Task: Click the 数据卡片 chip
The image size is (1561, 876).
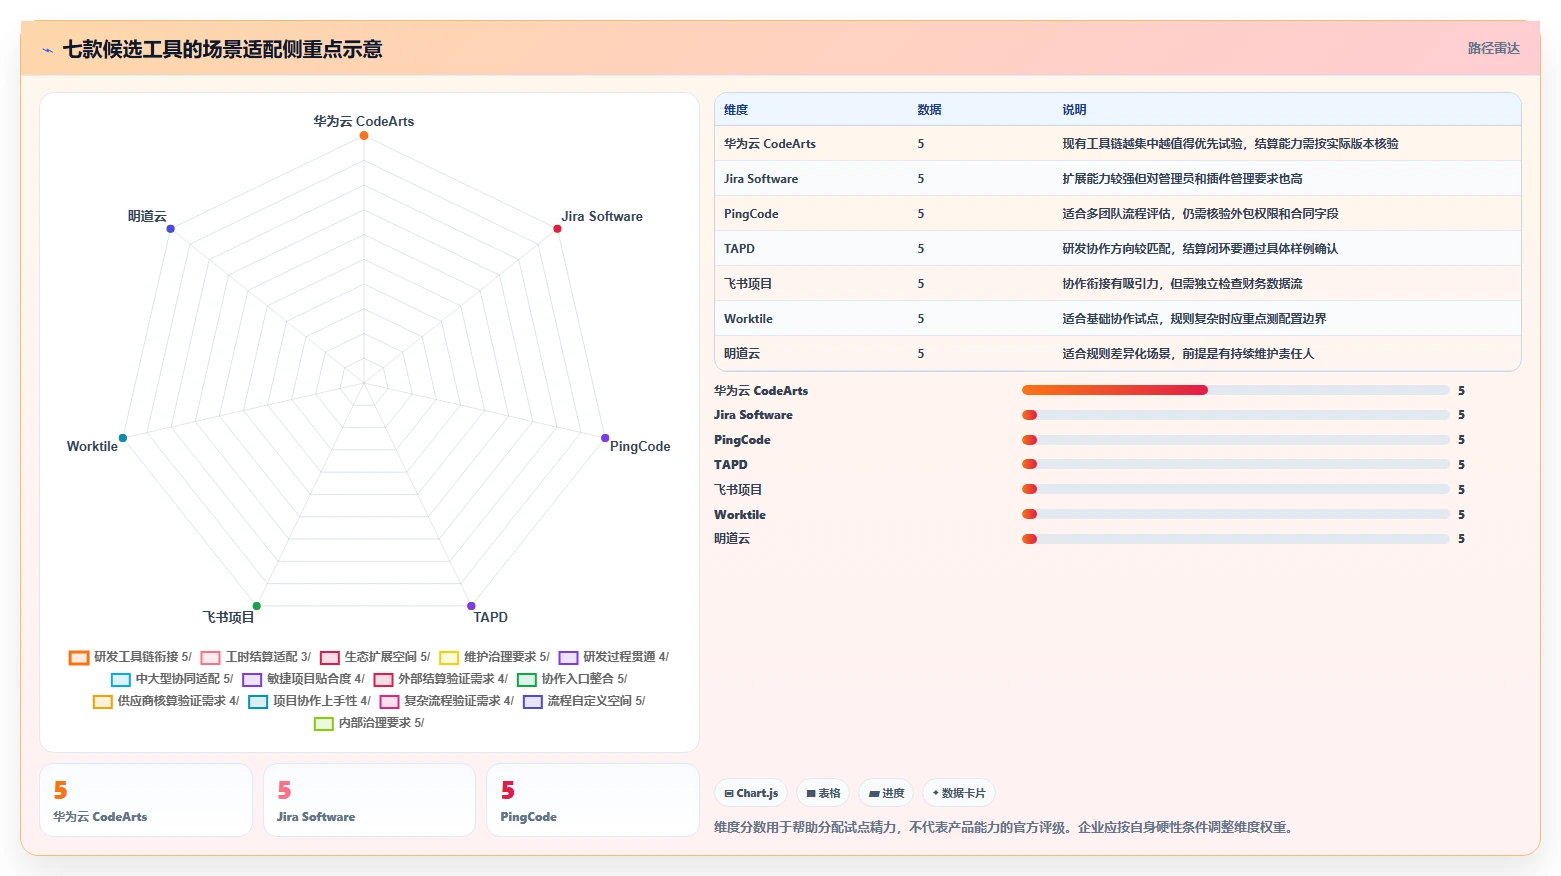Action: [959, 793]
